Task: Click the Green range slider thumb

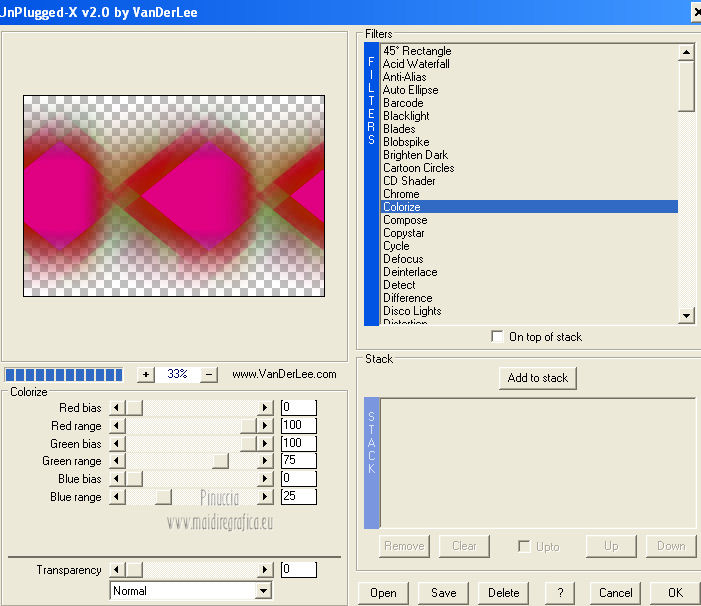Action: click(220, 461)
